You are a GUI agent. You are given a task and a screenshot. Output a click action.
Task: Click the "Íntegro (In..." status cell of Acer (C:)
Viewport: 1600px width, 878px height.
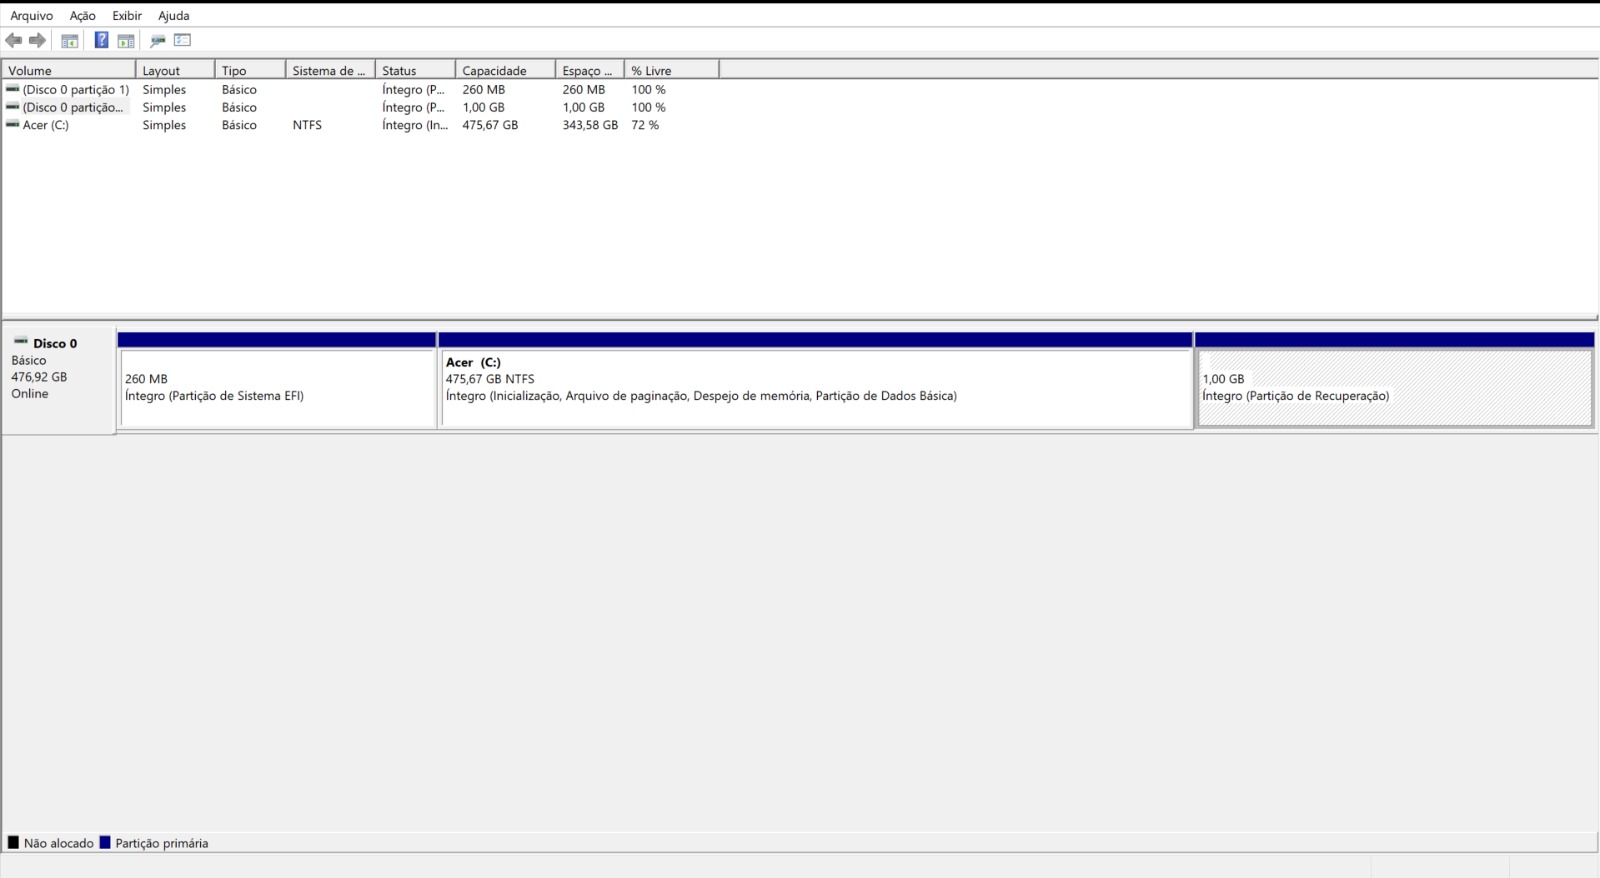click(x=415, y=125)
